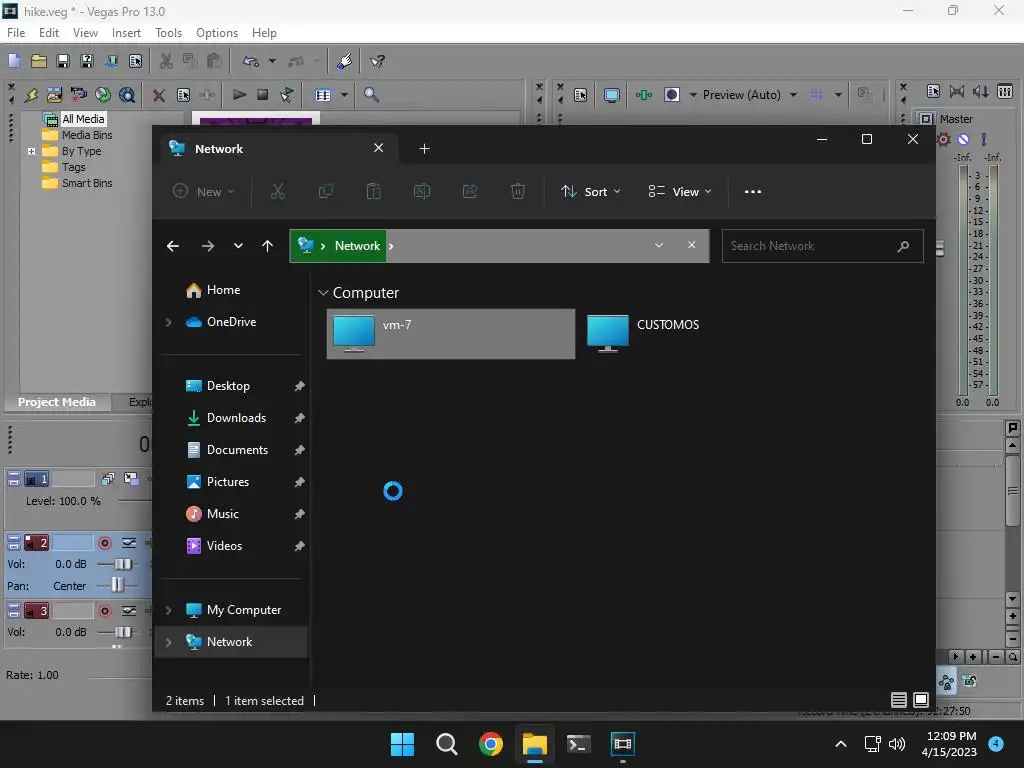Image resolution: width=1024 pixels, height=768 pixels.
Task: Stop media preview with the stop button
Action: (x=263, y=95)
